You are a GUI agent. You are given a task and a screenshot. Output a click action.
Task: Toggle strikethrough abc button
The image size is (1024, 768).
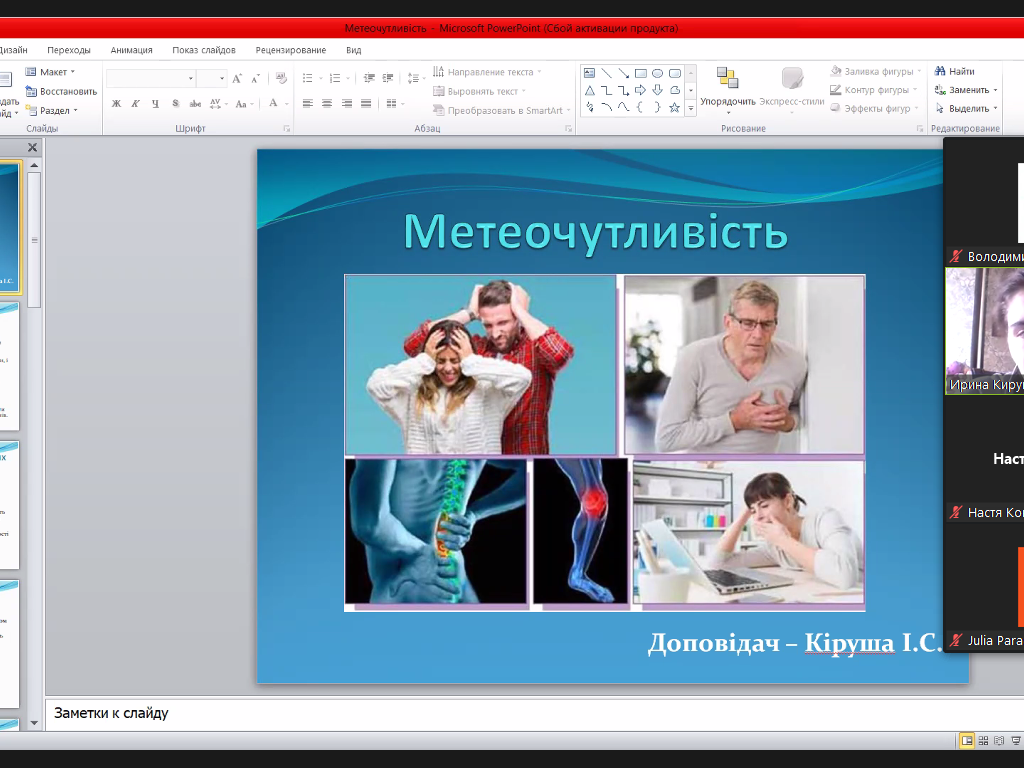pyautogui.click(x=195, y=103)
